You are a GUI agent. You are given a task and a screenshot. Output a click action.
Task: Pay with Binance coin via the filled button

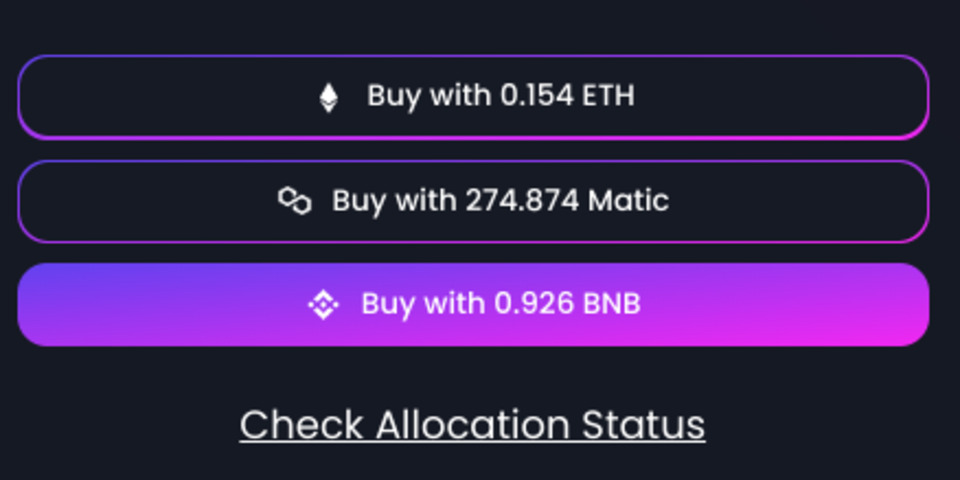point(473,304)
